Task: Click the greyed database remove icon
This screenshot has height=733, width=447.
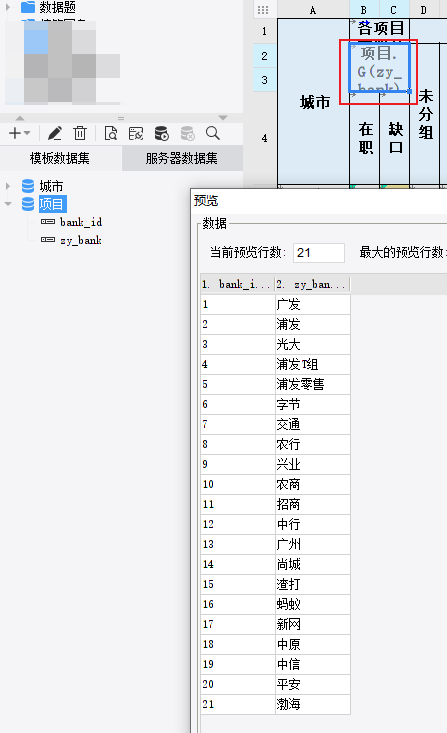Action: point(187,133)
